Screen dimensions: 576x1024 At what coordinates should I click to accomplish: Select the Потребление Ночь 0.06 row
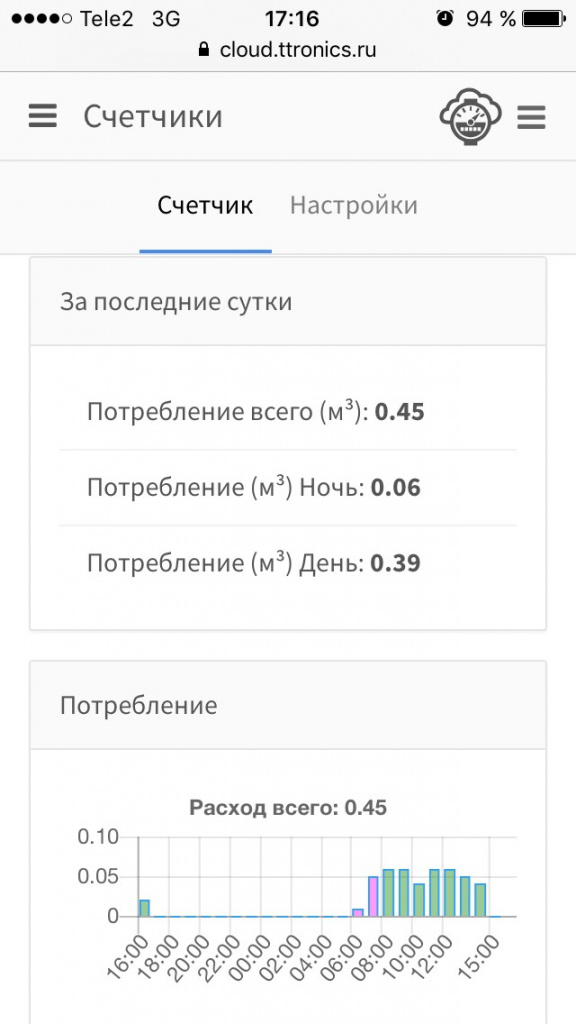(288, 488)
